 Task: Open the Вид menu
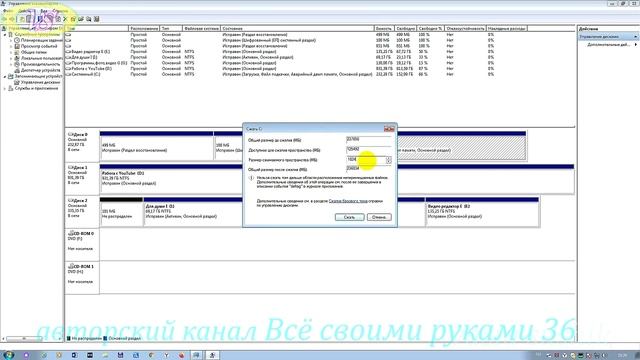[x=44, y=11]
